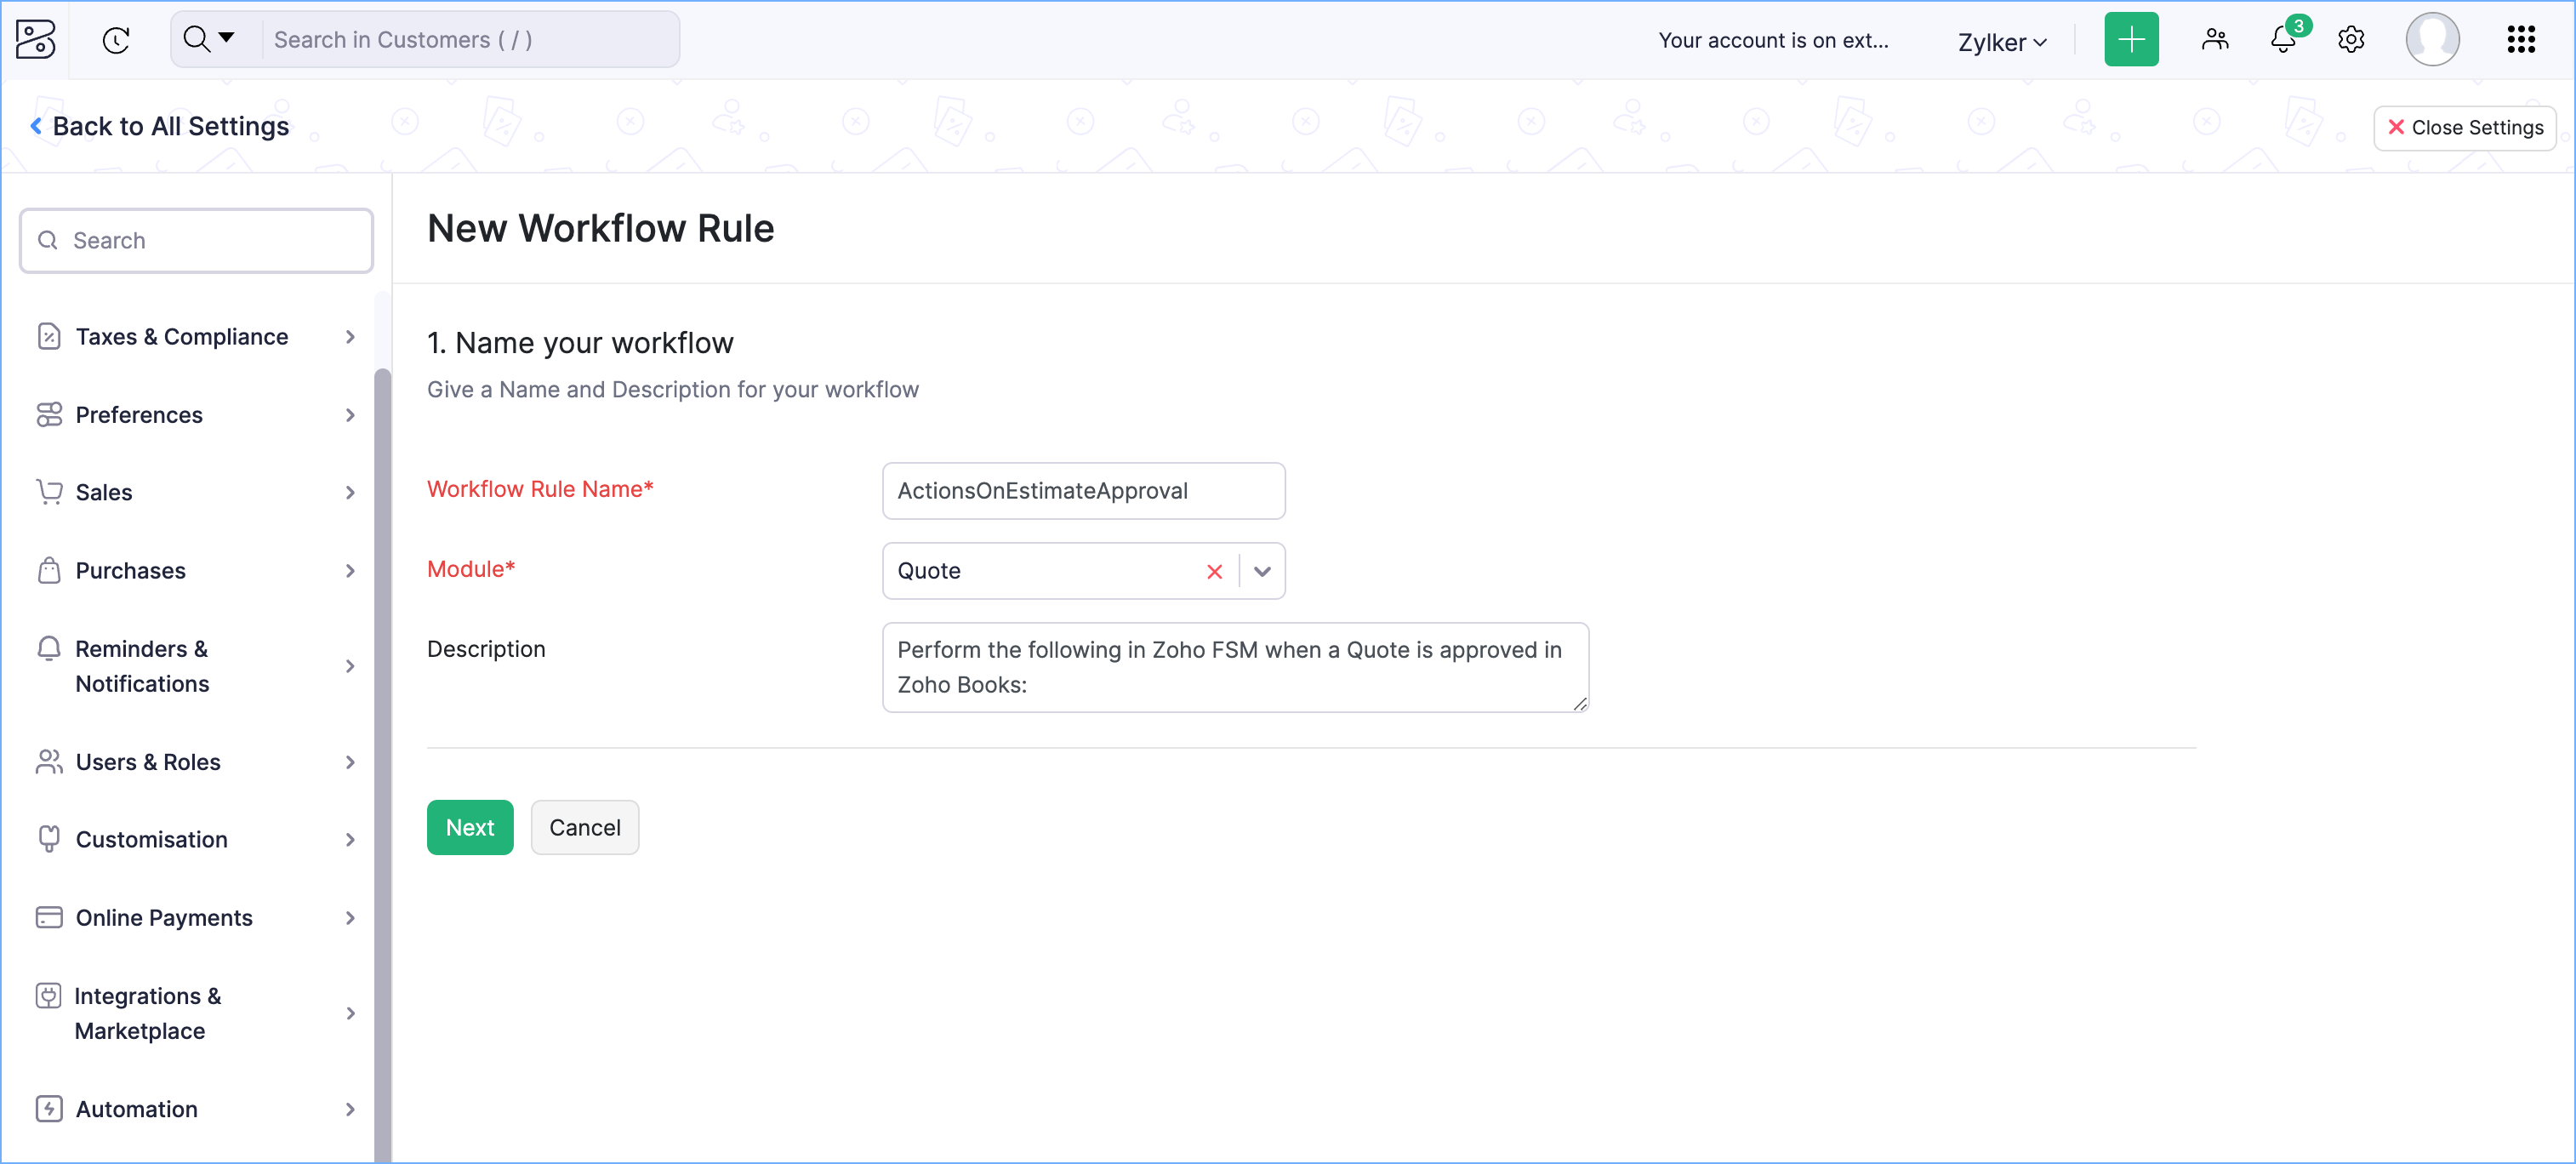Image resolution: width=2576 pixels, height=1164 pixels.
Task: Click the Zoho Books logo icon
Action: click(x=36, y=40)
